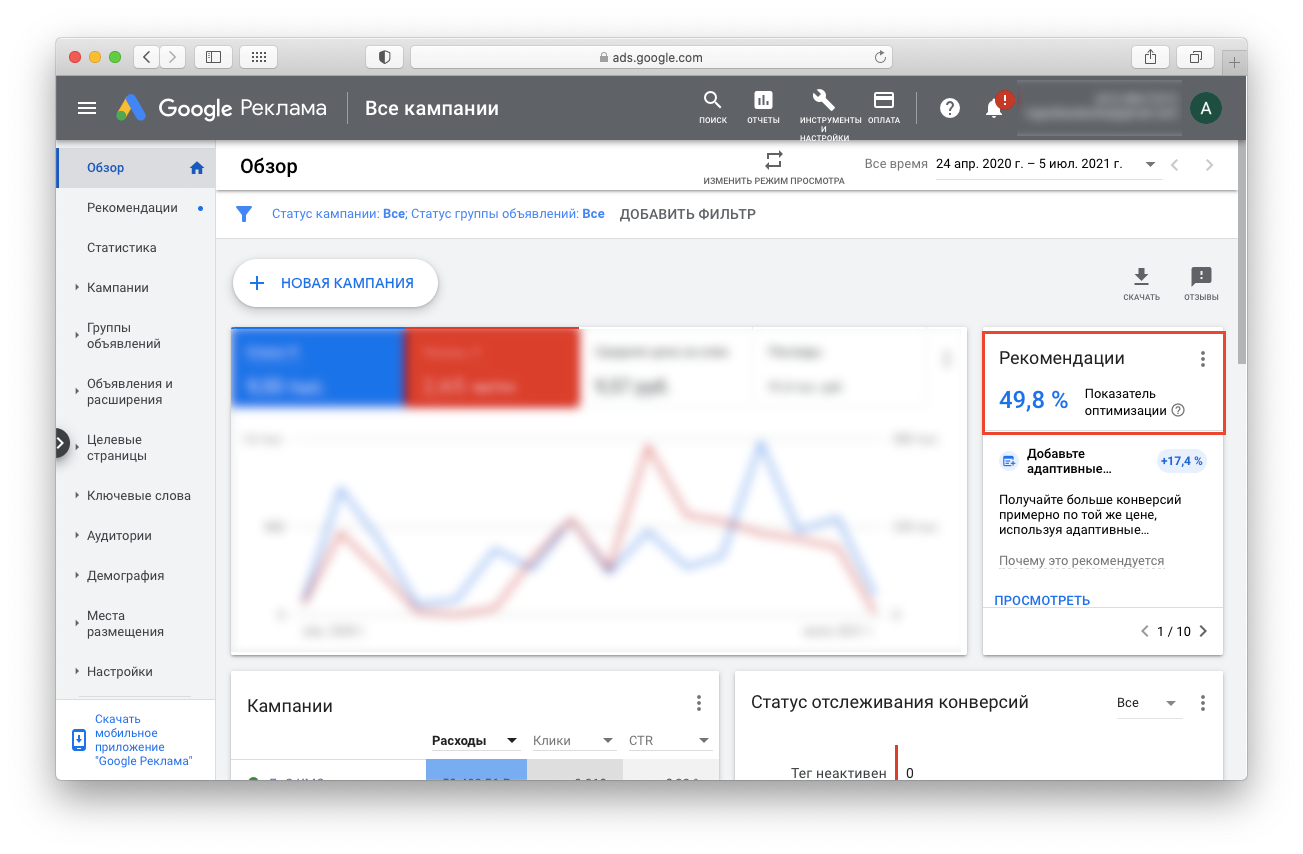
Task: Open the hamburger main menu
Action: (x=87, y=109)
